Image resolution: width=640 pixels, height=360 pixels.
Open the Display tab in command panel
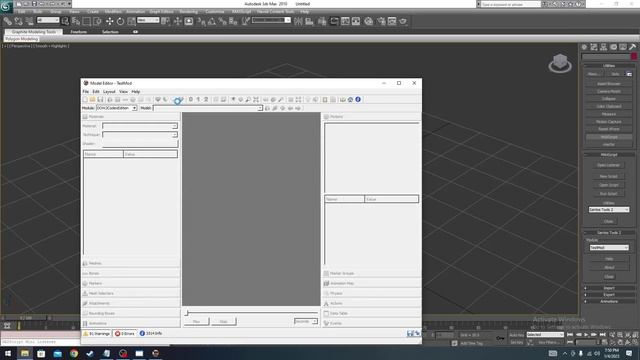tap(623, 47)
